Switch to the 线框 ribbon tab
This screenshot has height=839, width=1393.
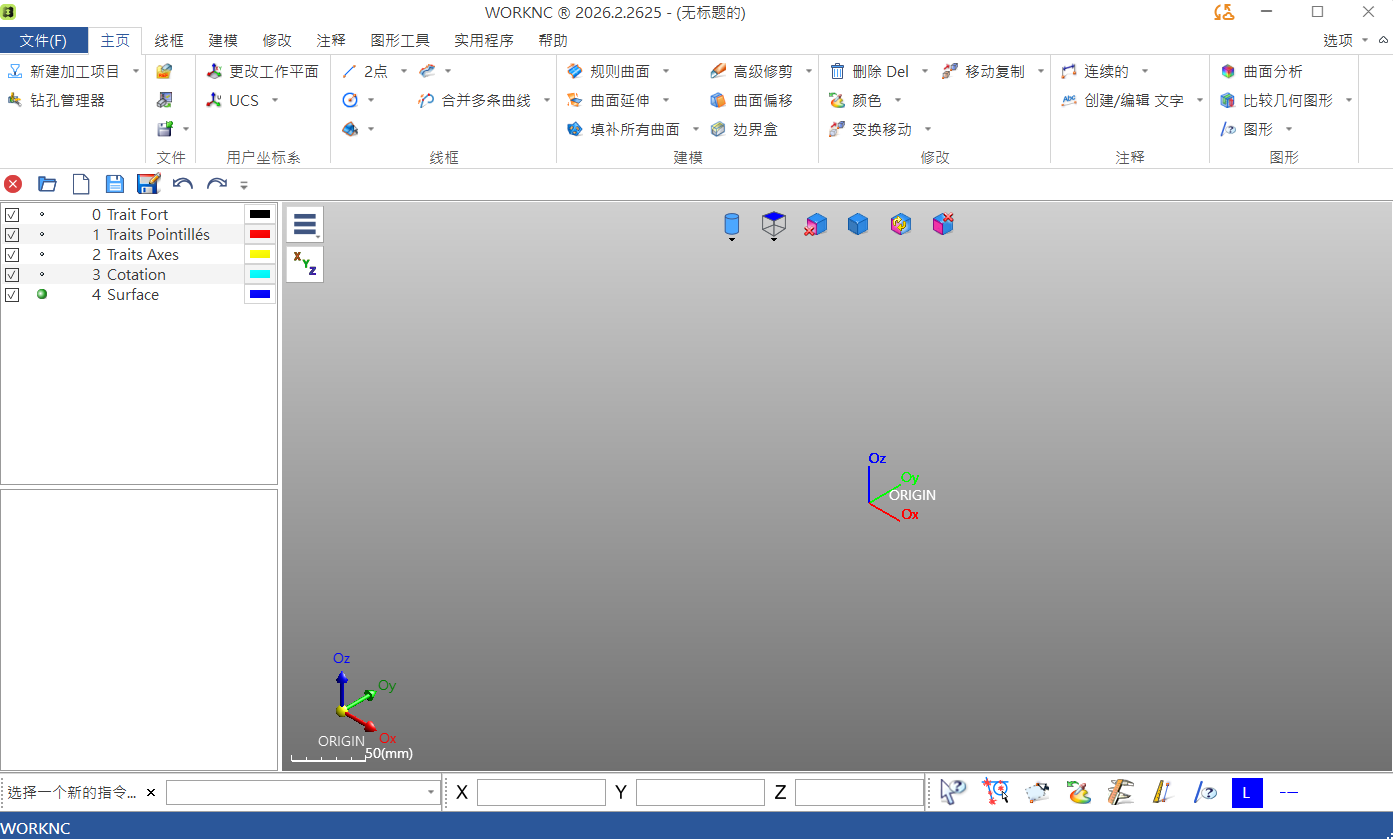169,41
